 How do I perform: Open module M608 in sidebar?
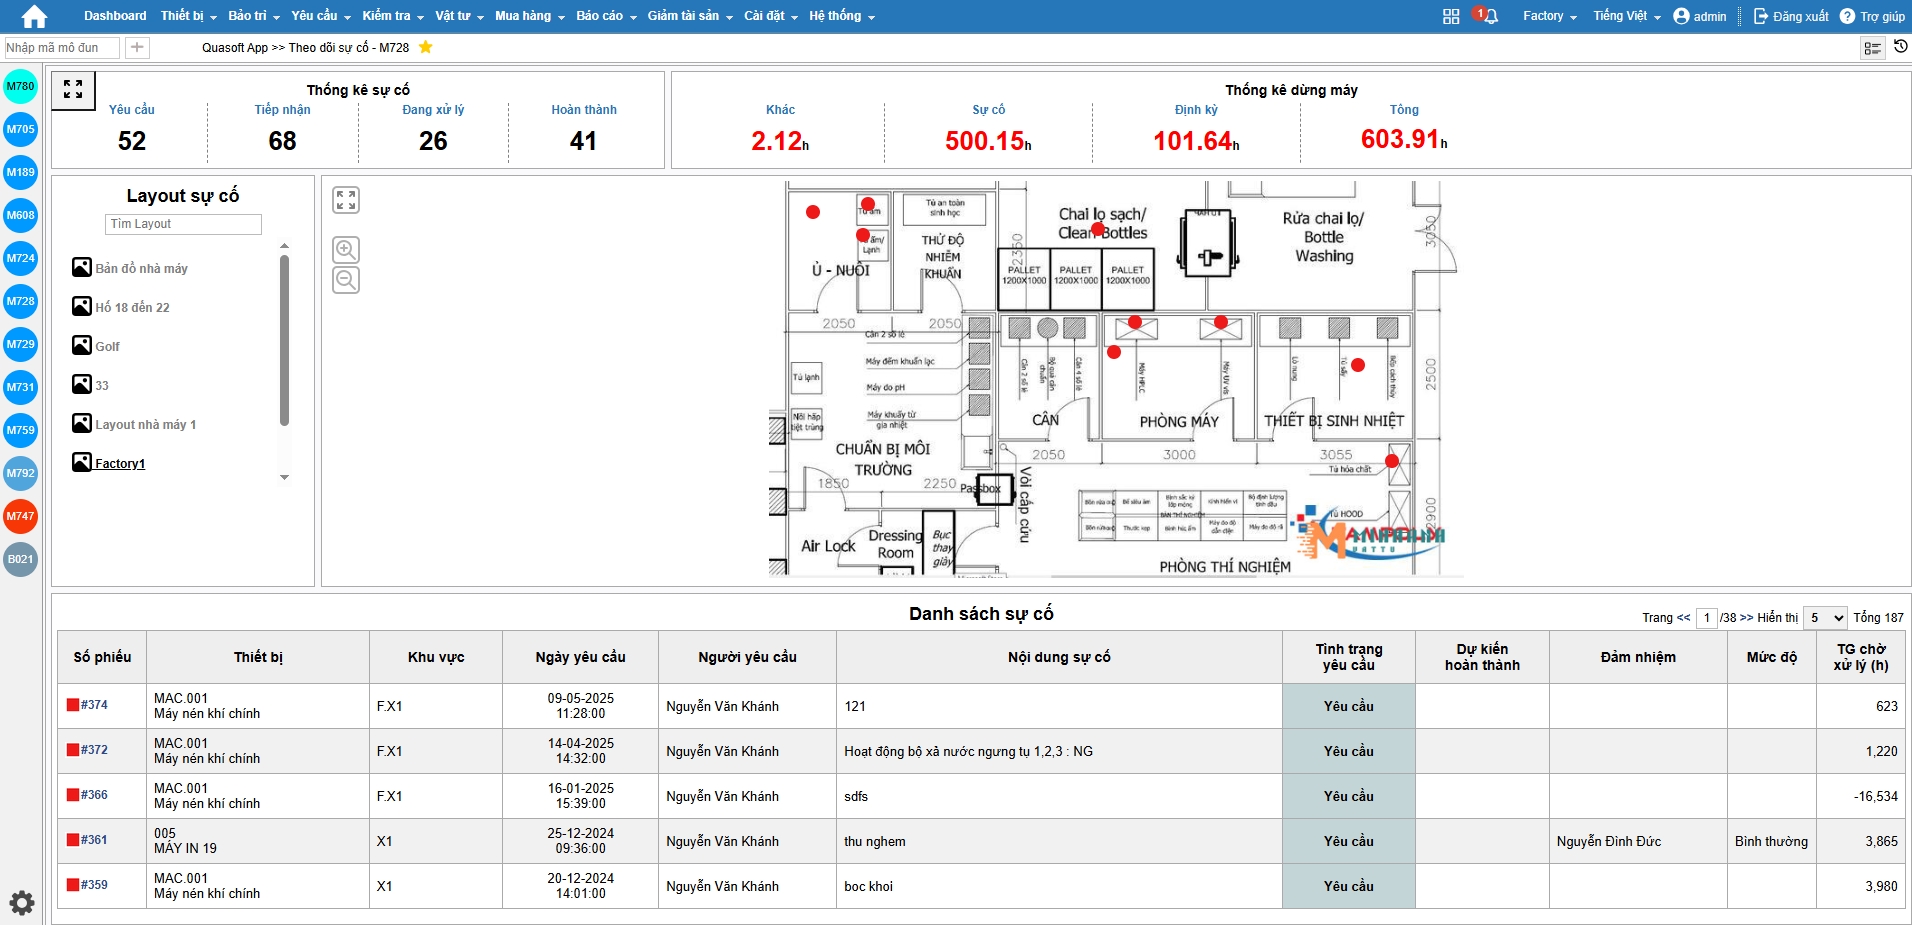pyautogui.click(x=20, y=215)
